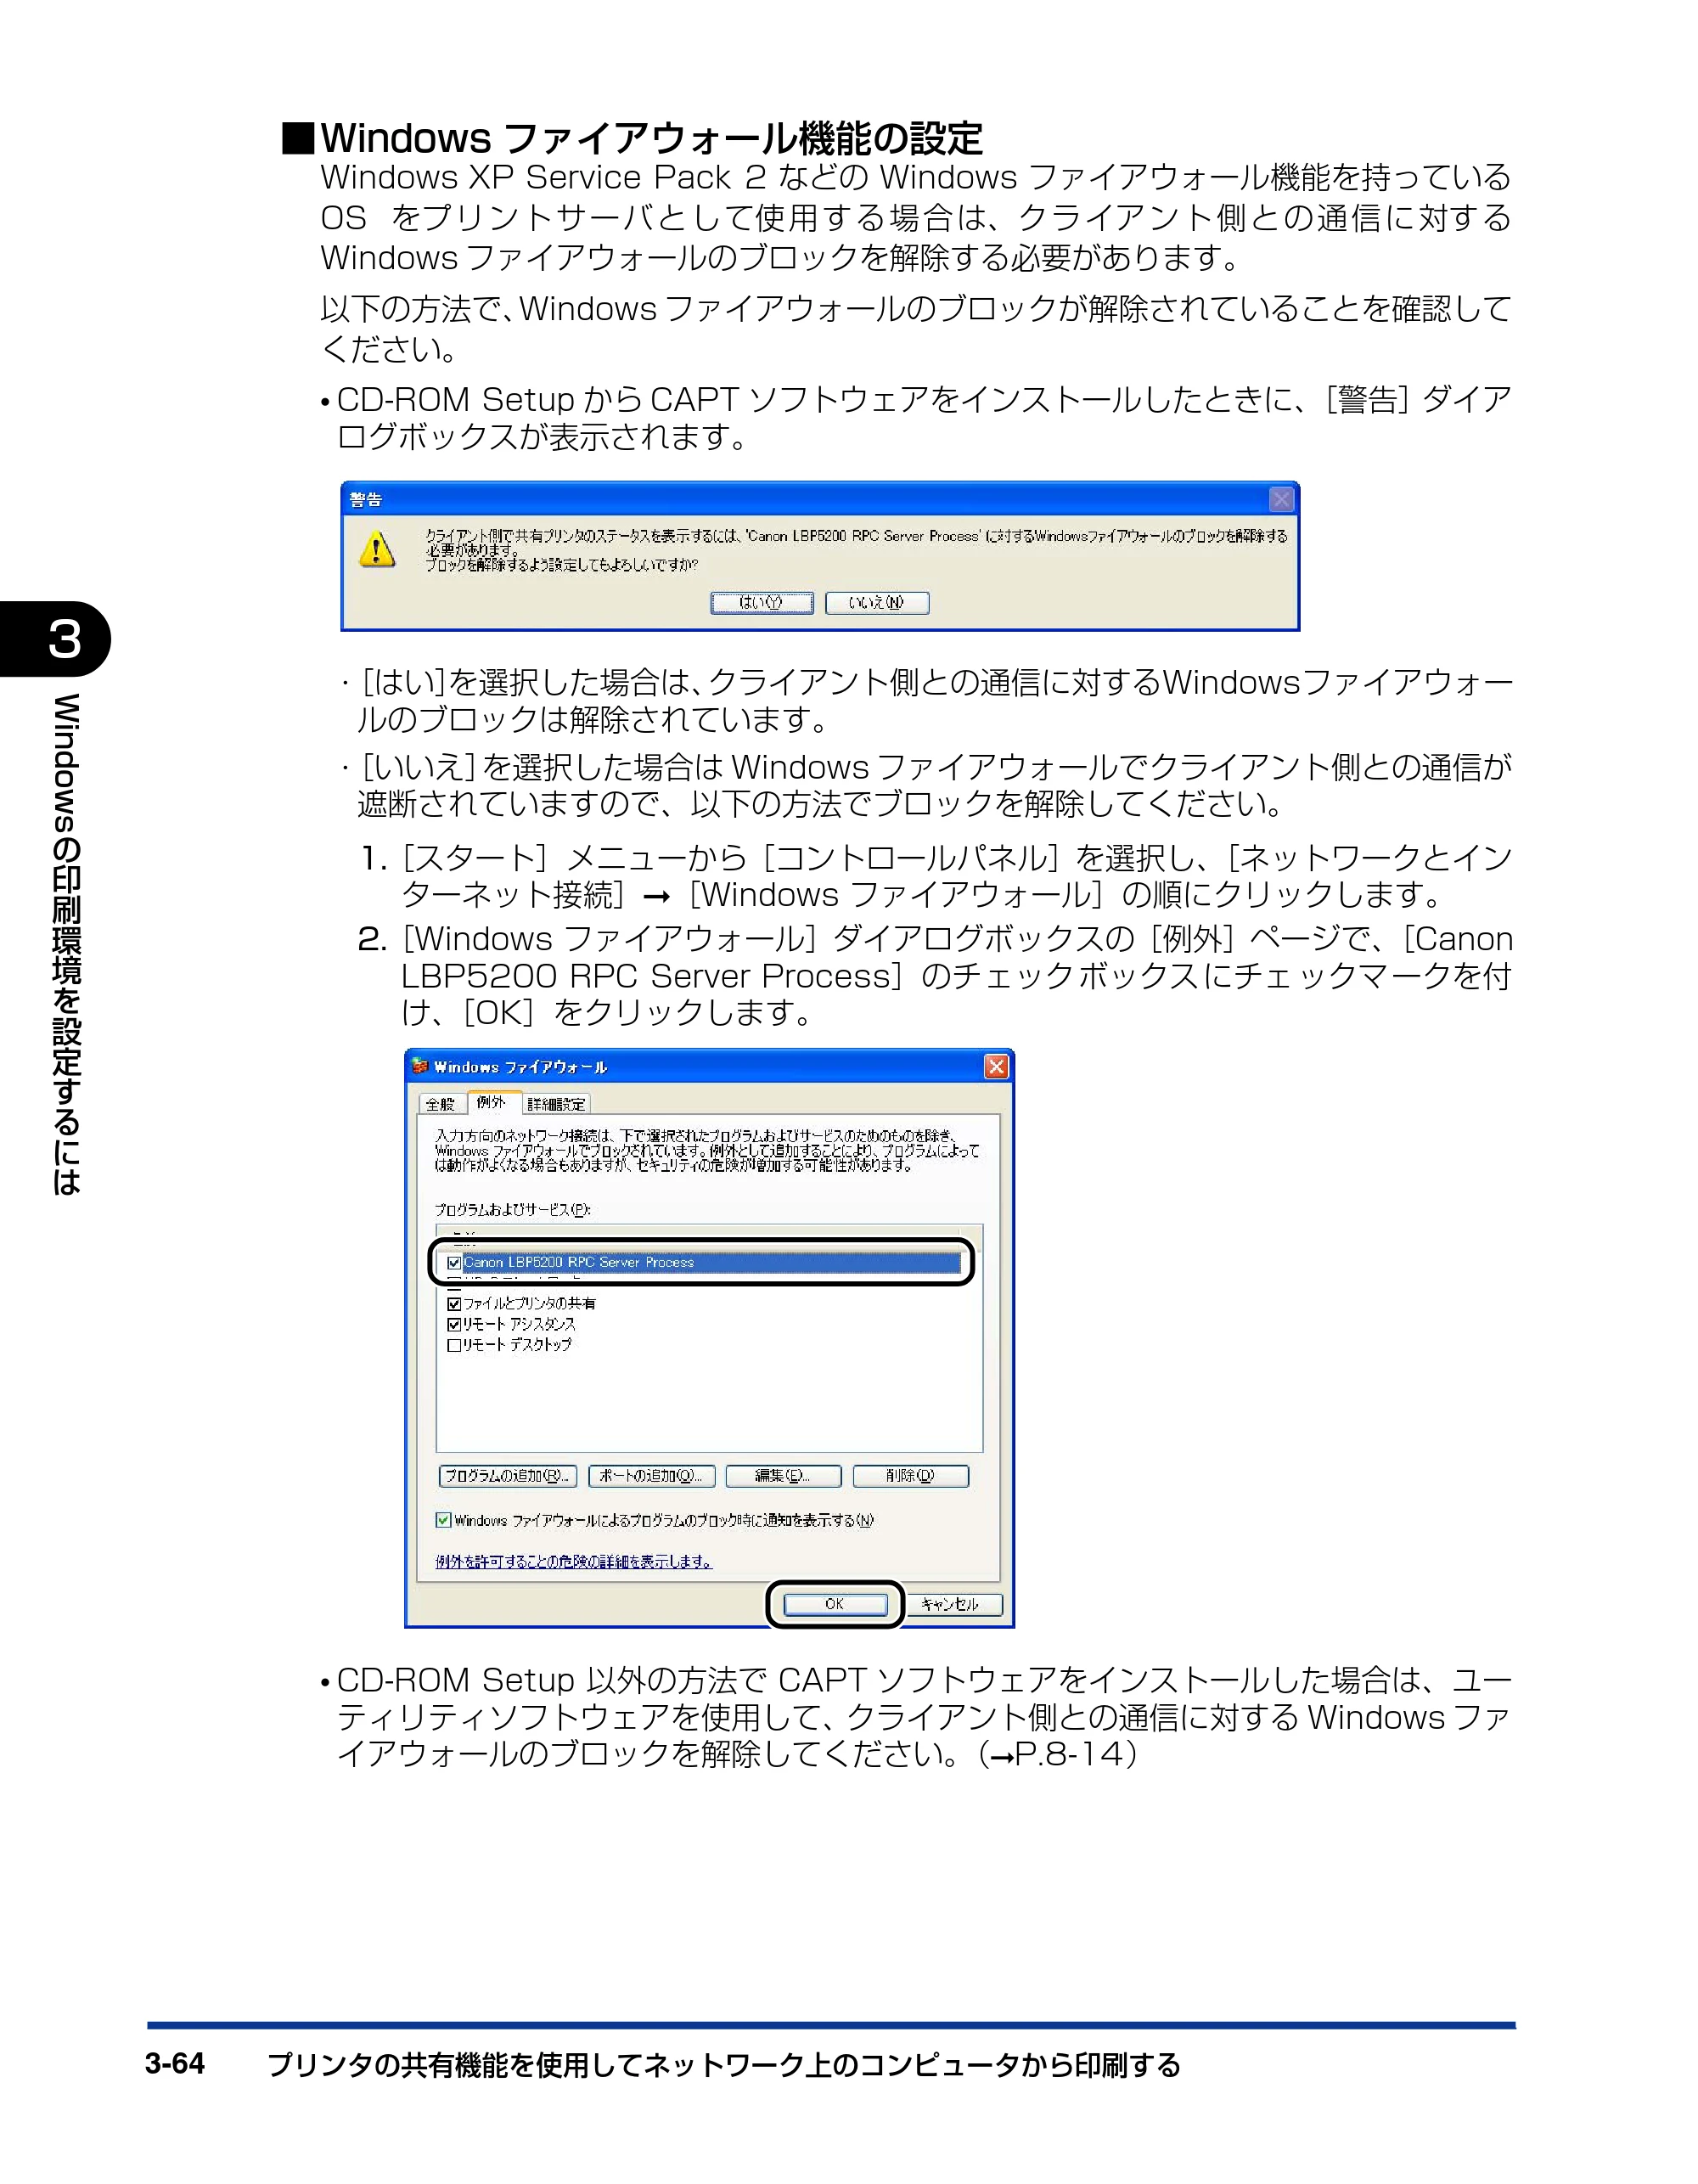Viewport: 1698px width, 2184px height.
Task: Select the Canon LBP5200 RPC Server Process row
Action: (703, 1263)
